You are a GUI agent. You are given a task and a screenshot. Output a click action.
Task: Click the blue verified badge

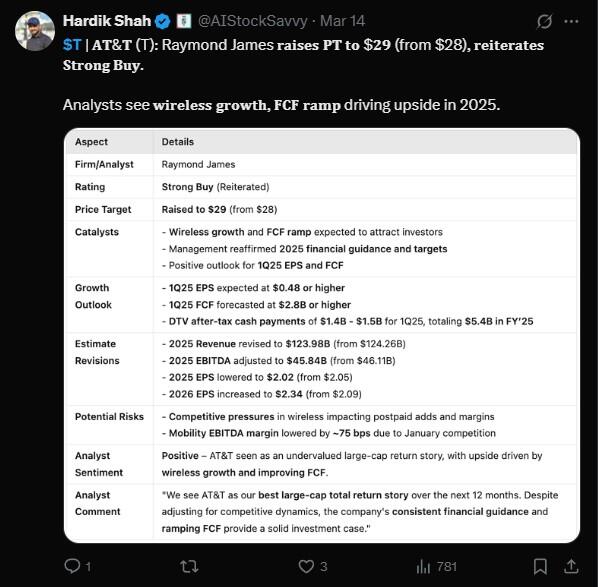[162, 21]
